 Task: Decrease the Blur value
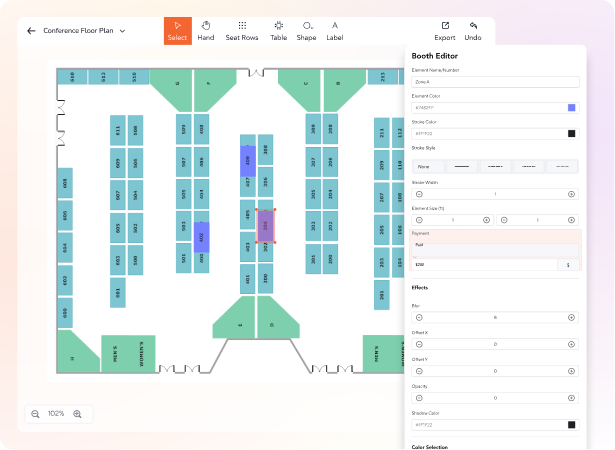(x=419, y=317)
